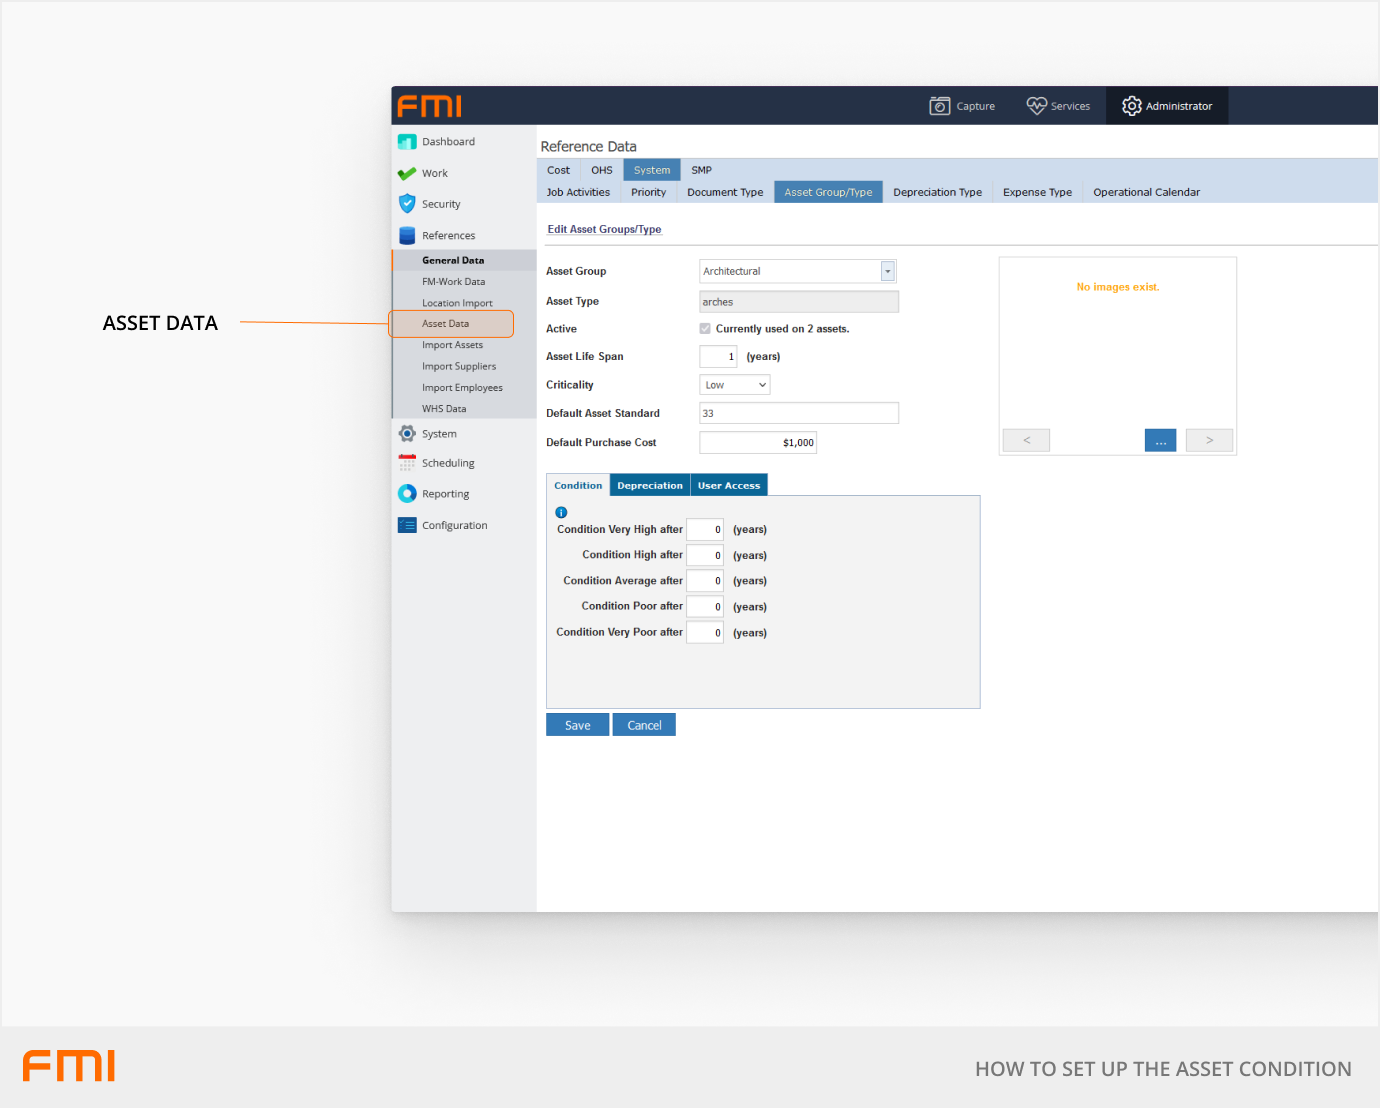Expand the Asset Group dropdown
Viewport: 1380px width, 1108px height.
click(x=887, y=272)
